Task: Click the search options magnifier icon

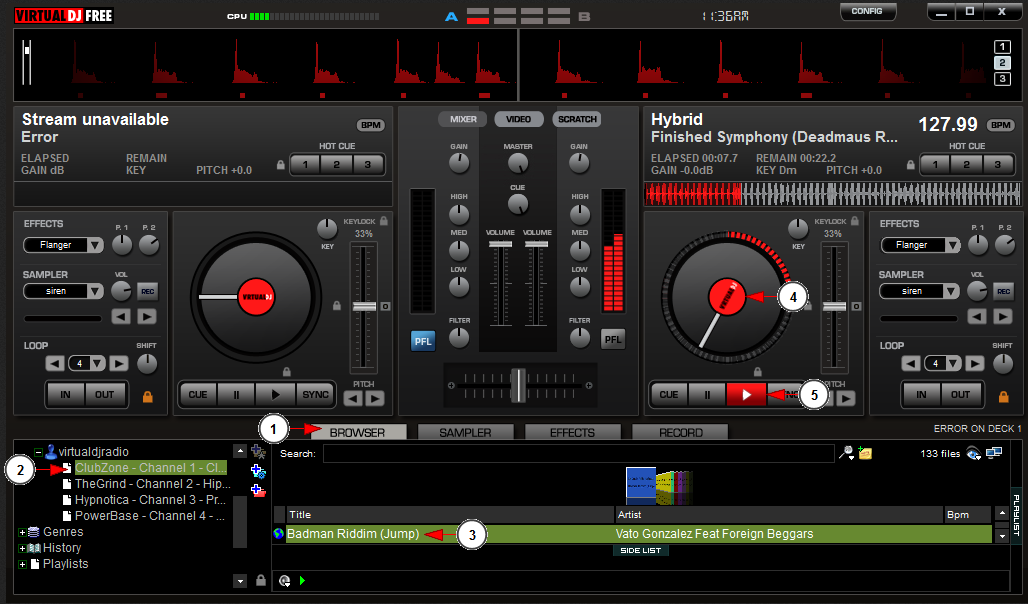Action: [x=846, y=453]
